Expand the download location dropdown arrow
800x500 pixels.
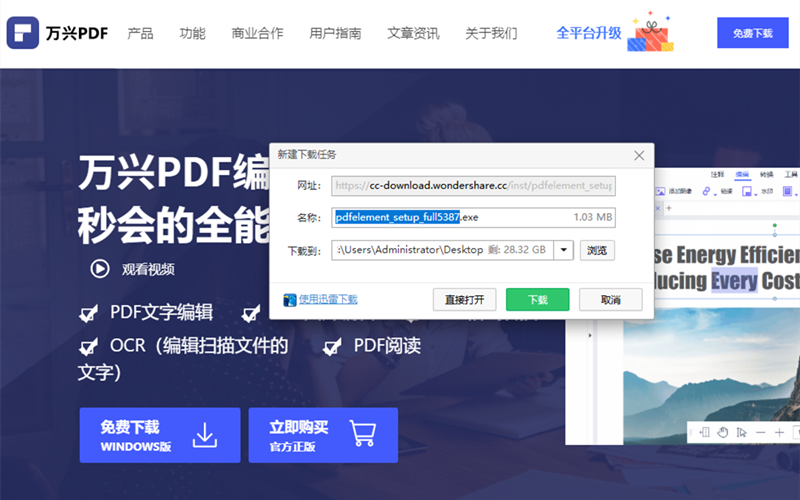pos(563,250)
